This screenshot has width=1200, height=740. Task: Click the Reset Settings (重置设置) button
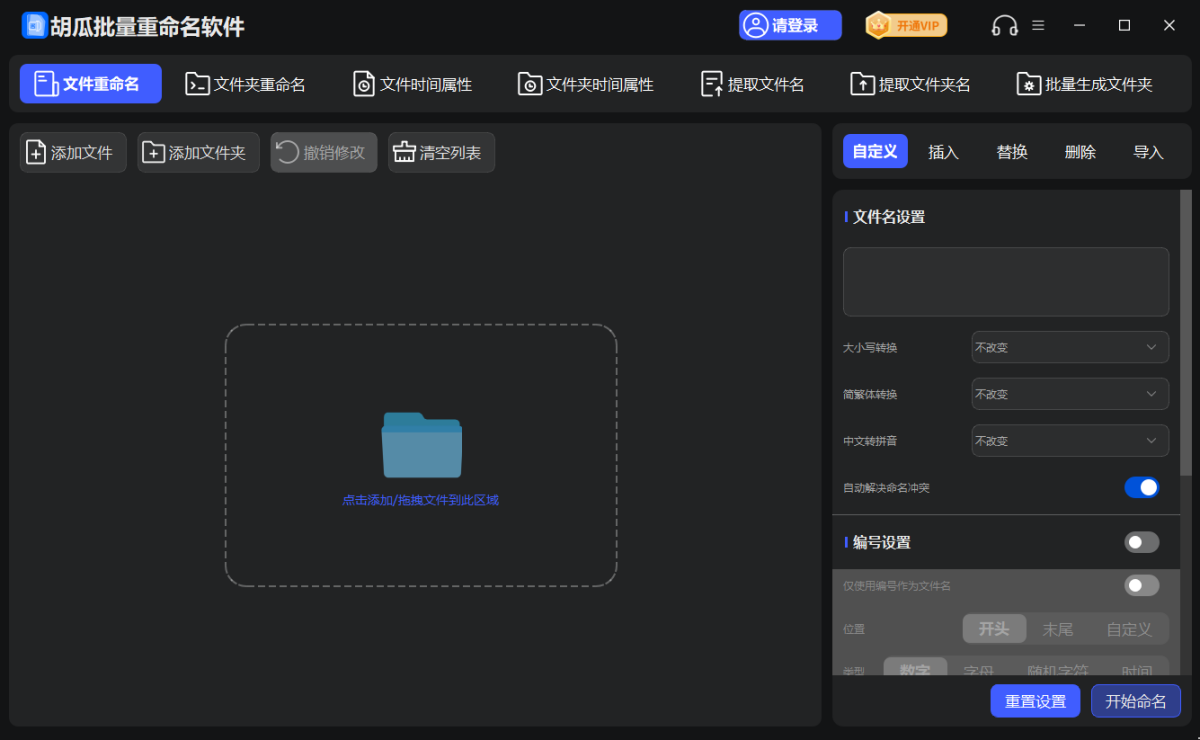click(x=1035, y=701)
